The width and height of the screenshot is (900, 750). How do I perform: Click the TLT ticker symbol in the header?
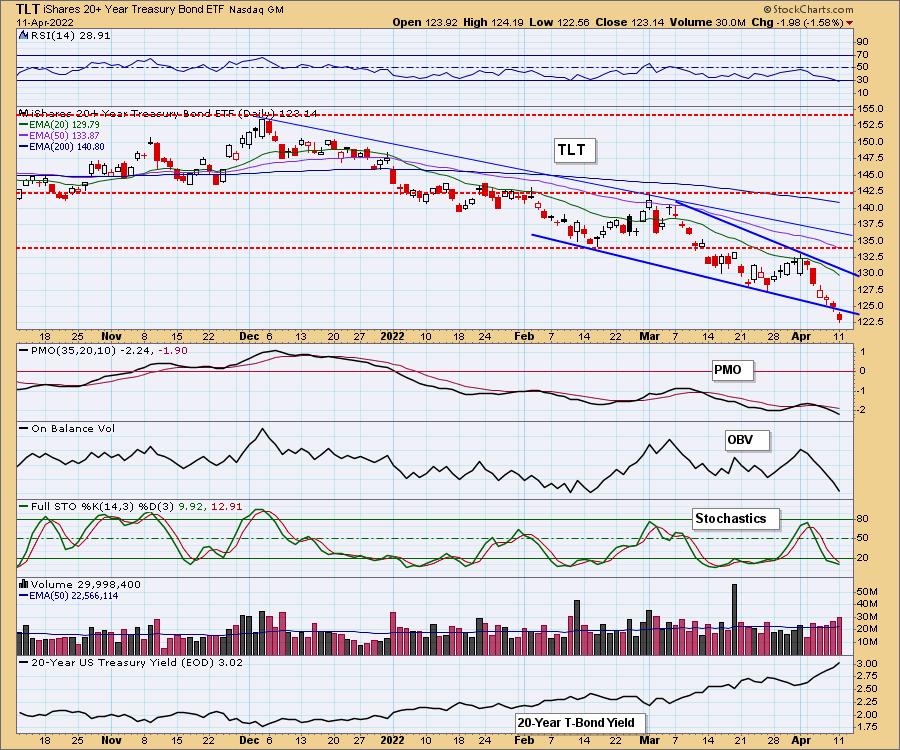tap(28, 9)
